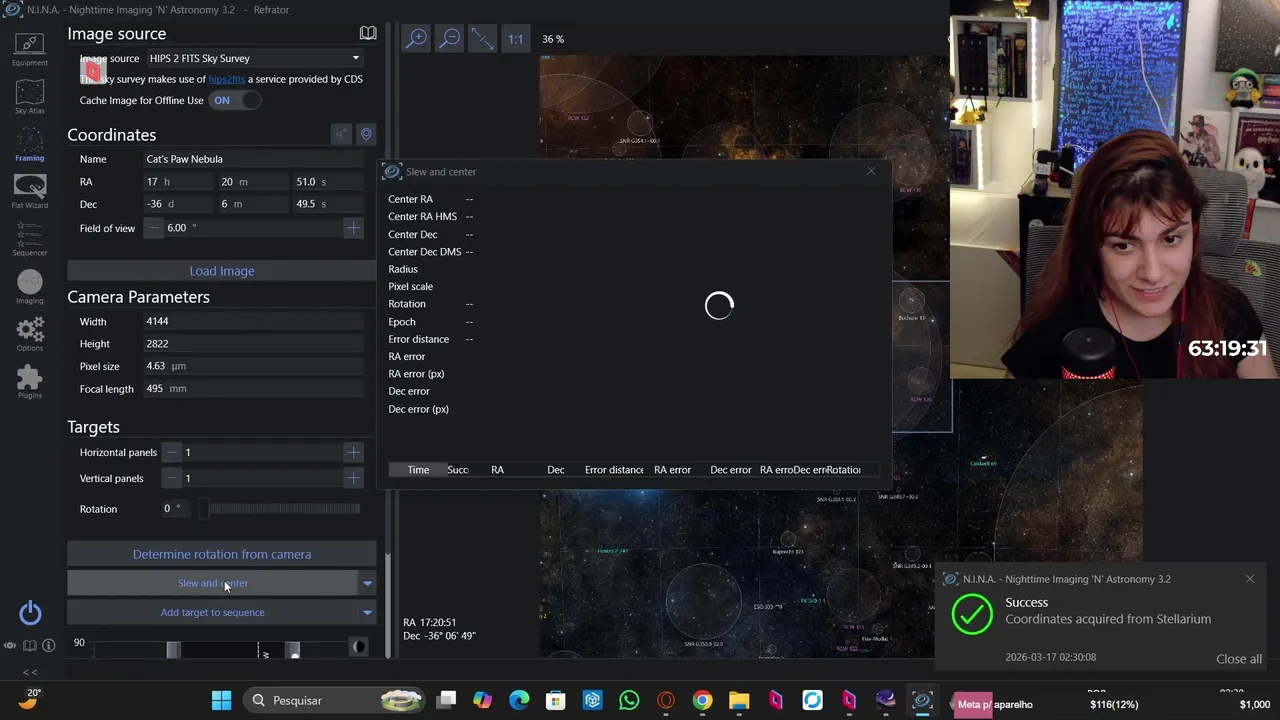Click the fit-to-view diagonal arrows icon

[482, 39]
